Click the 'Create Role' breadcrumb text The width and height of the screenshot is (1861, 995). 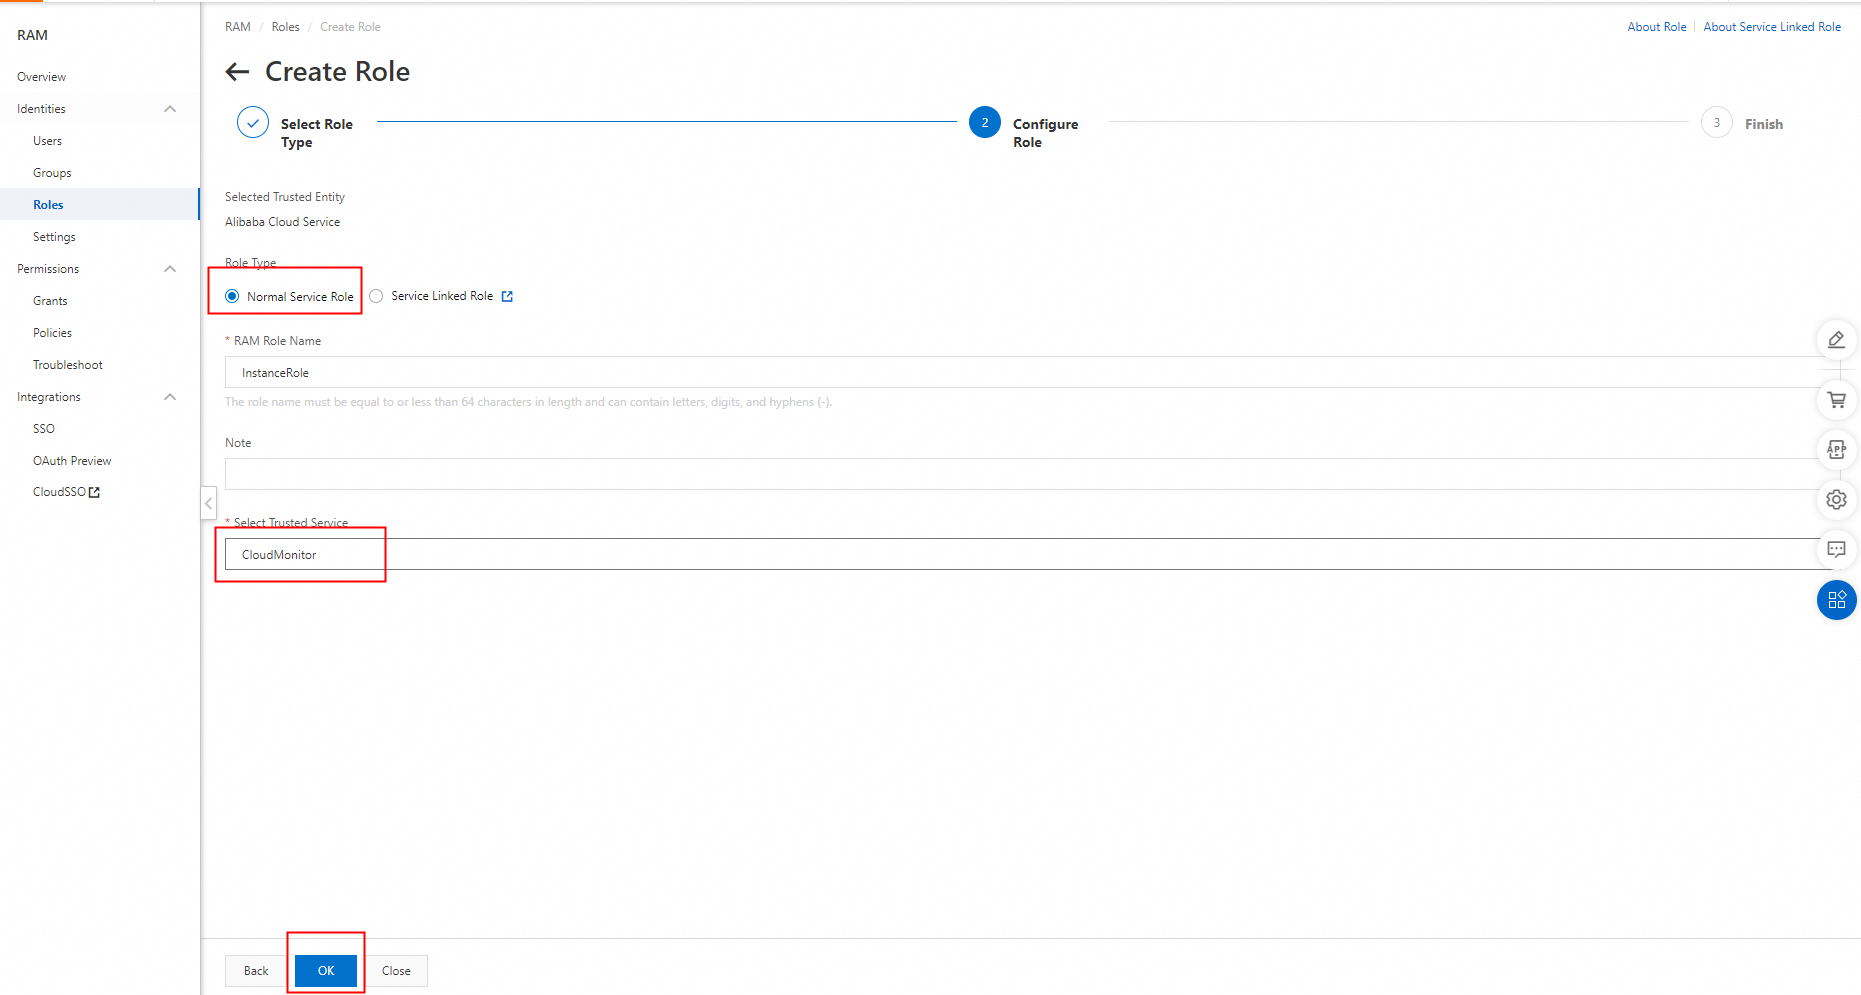(350, 27)
